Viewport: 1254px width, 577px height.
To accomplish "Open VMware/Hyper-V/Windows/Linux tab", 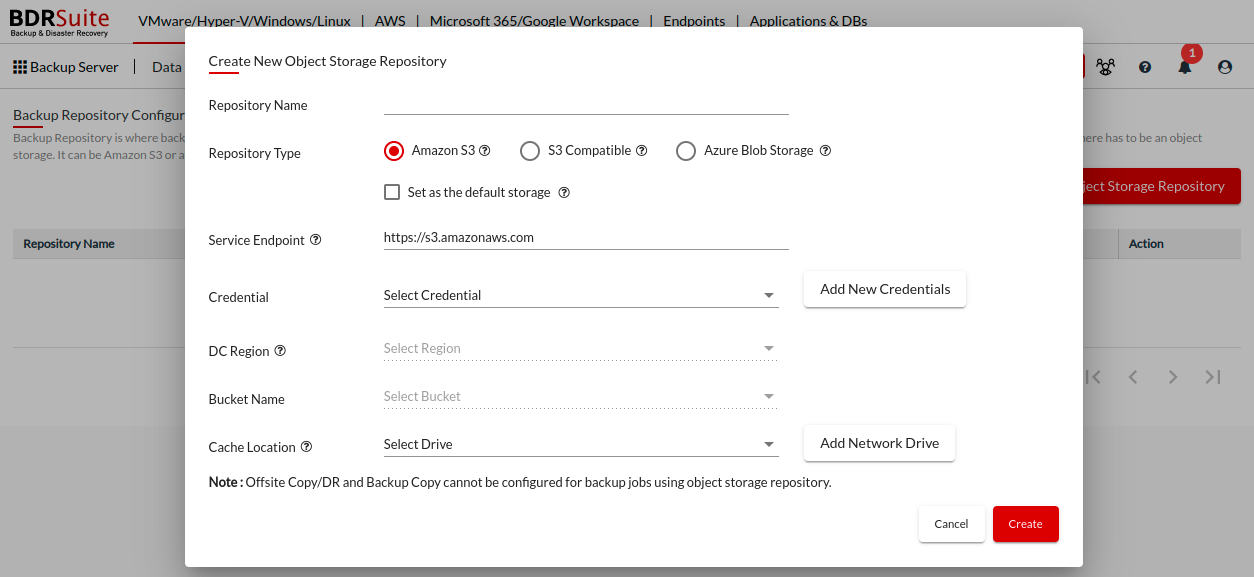I will [x=244, y=21].
